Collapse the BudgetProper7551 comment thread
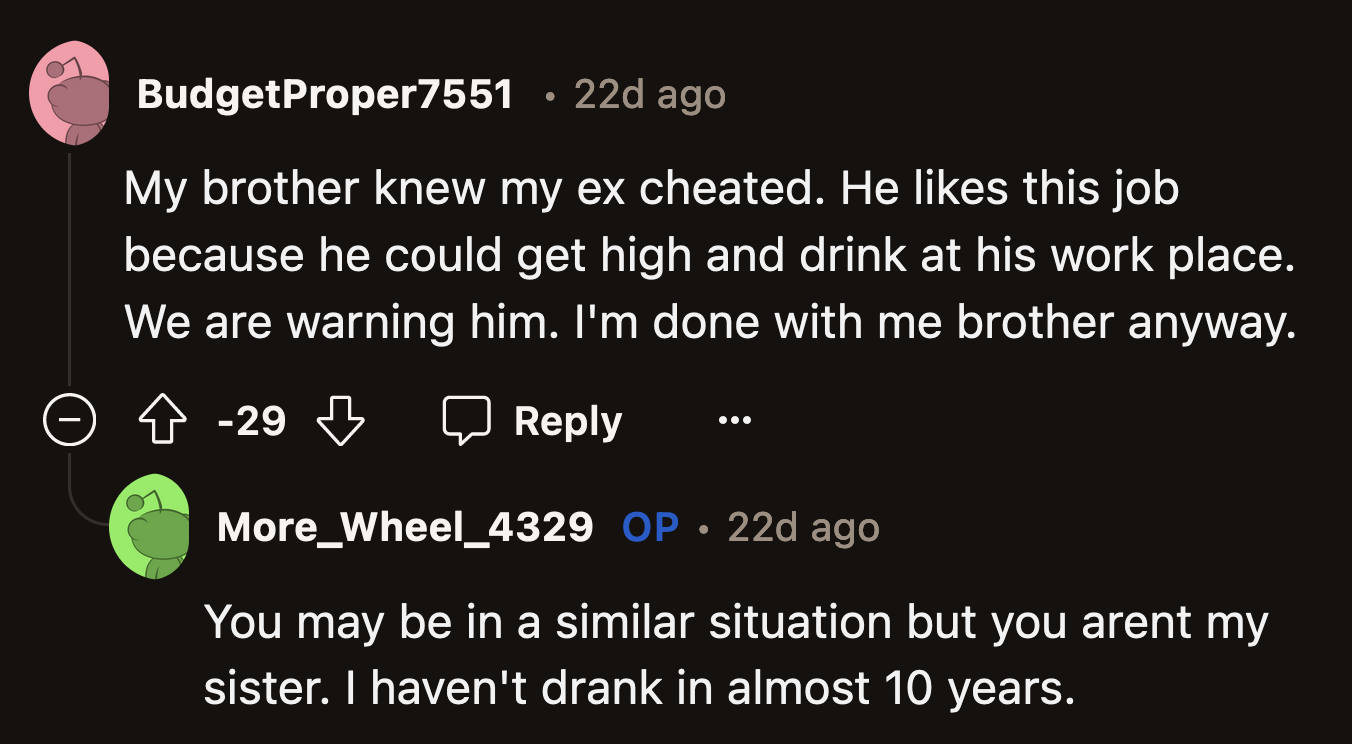 [69, 420]
